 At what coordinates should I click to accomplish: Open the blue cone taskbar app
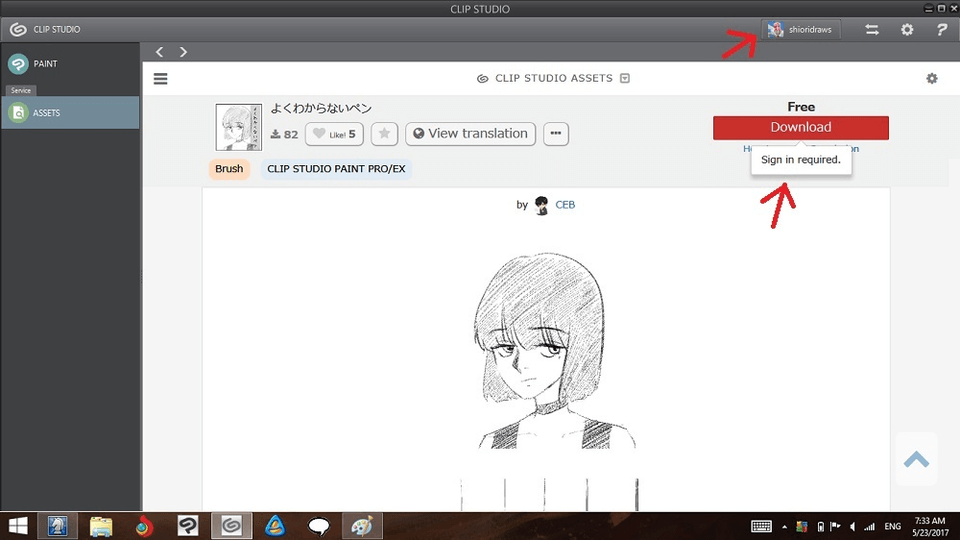point(275,526)
